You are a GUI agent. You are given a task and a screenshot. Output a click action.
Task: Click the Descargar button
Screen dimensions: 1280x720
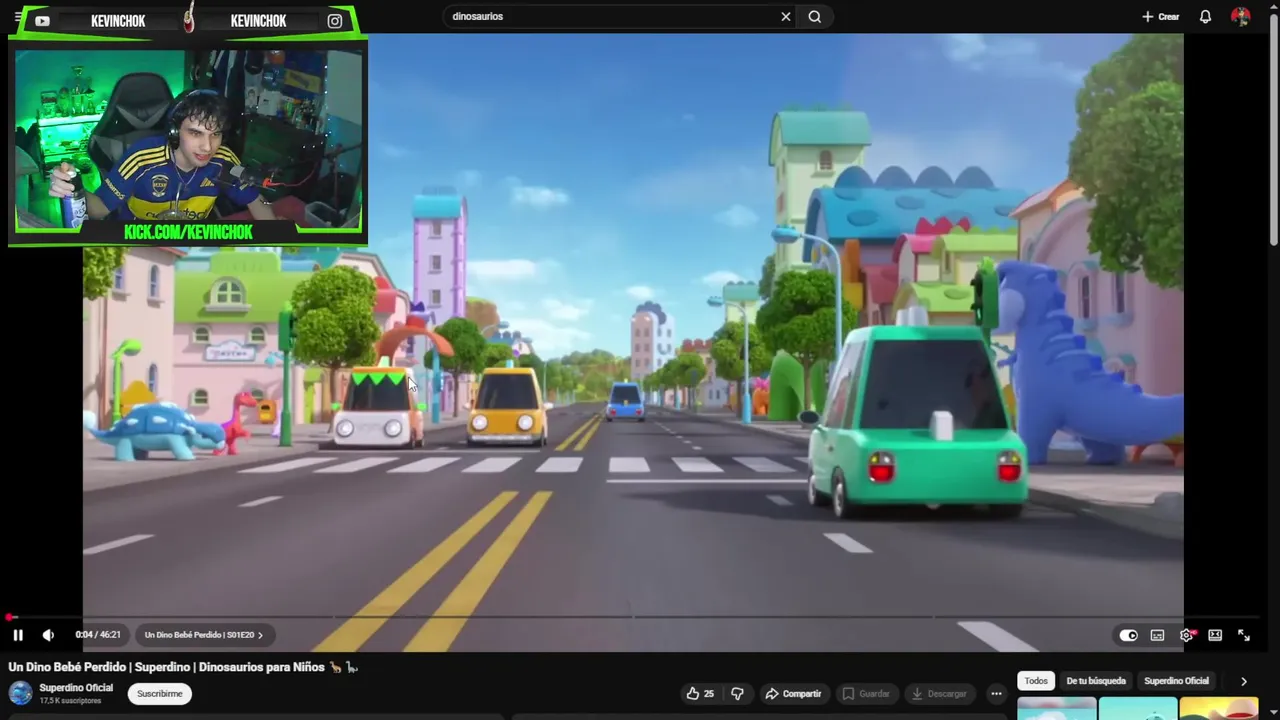(x=938, y=693)
